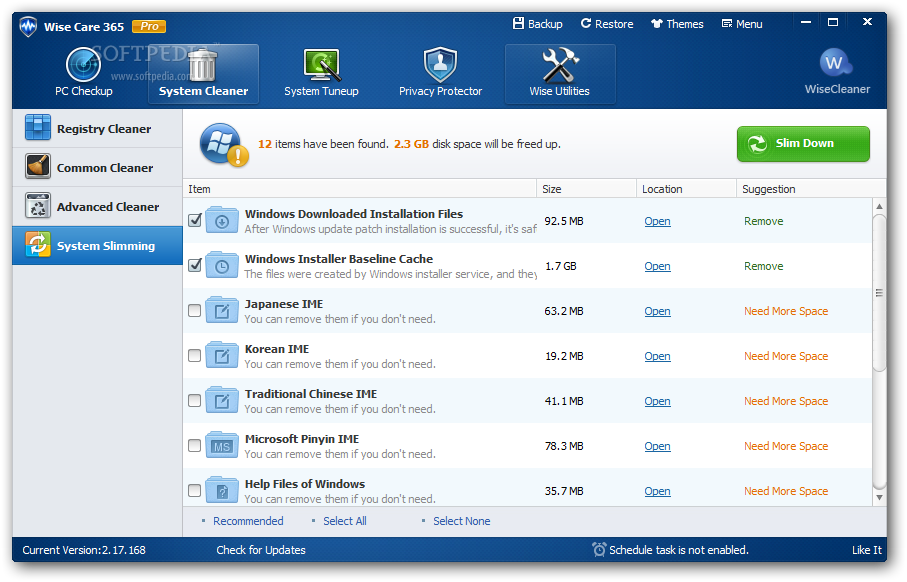Click the scrollbar up arrow
907x582 pixels.
[x=879, y=207]
